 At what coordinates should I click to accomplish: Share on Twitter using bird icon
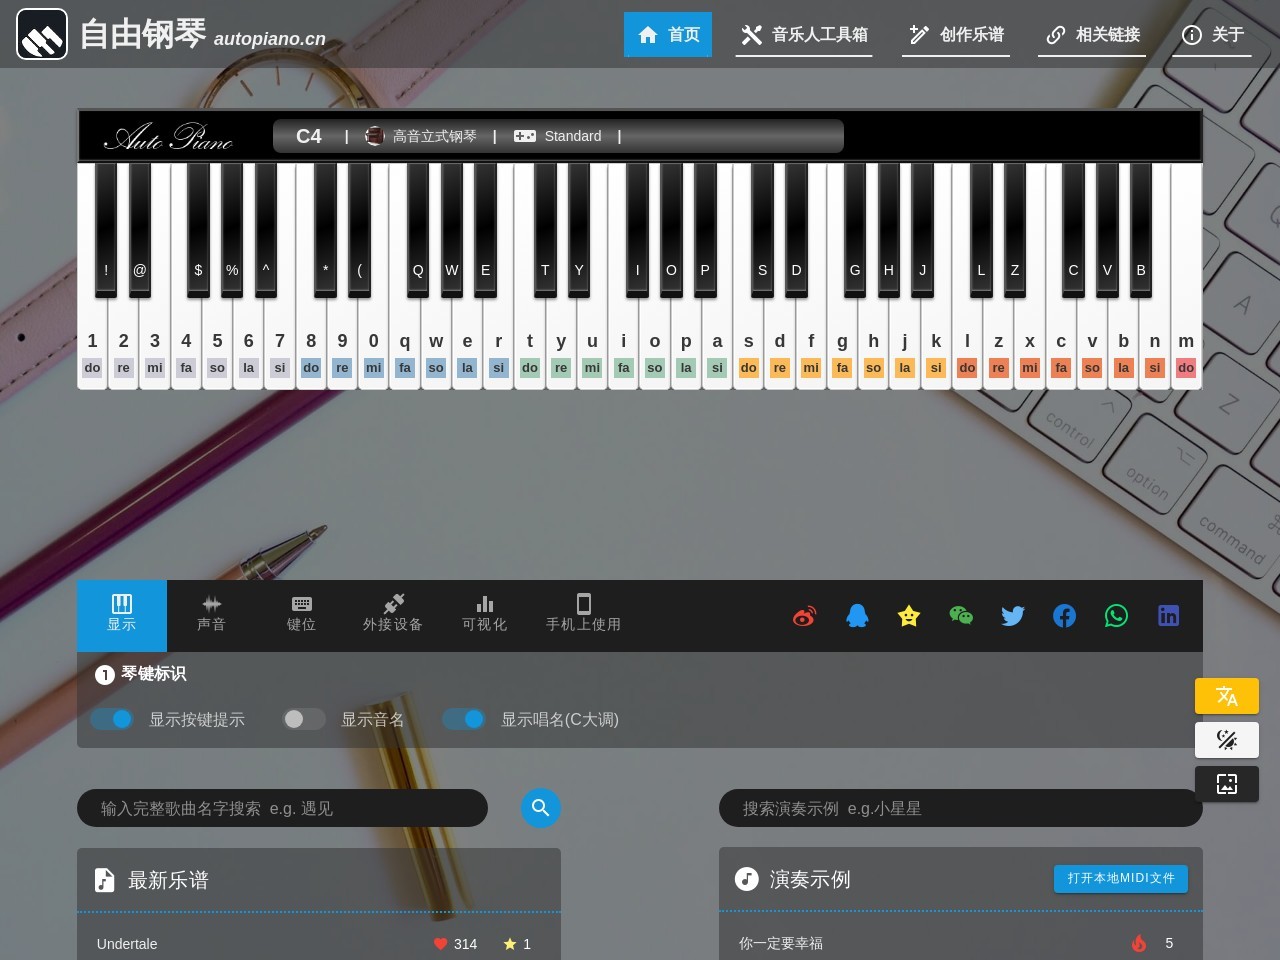click(1013, 616)
